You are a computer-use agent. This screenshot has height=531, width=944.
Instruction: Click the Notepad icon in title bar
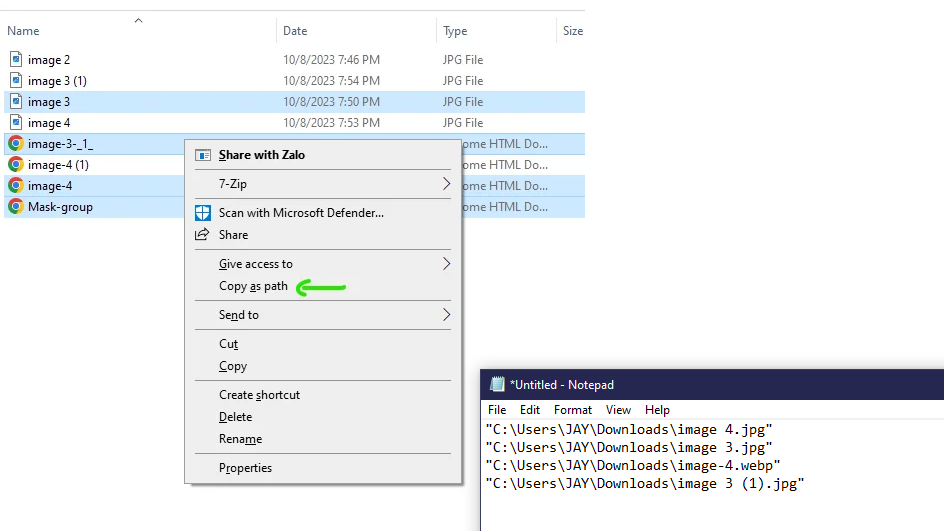pos(497,384)
